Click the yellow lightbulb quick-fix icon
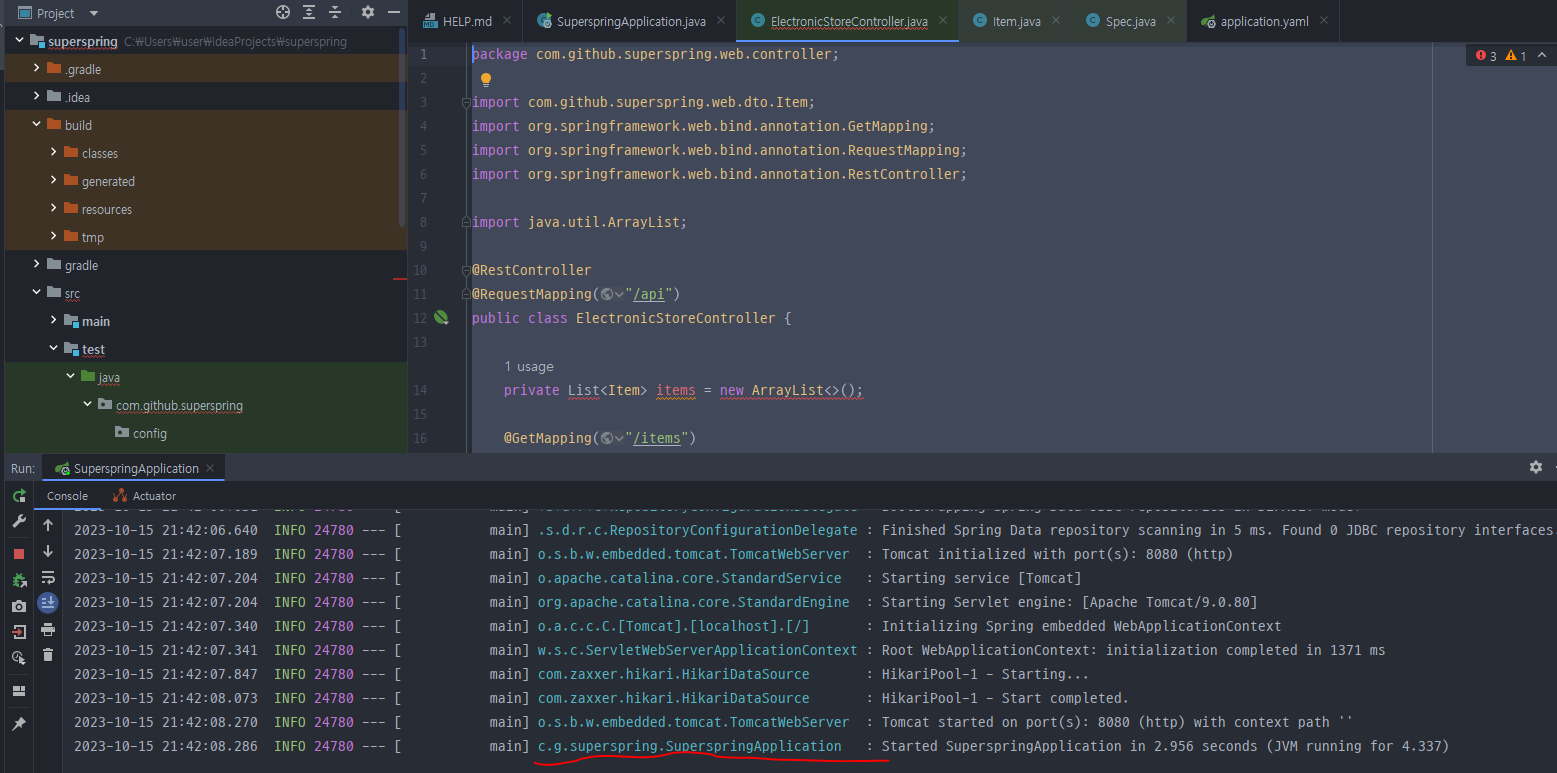1557x773 pixels. click(x=486, y=79)
